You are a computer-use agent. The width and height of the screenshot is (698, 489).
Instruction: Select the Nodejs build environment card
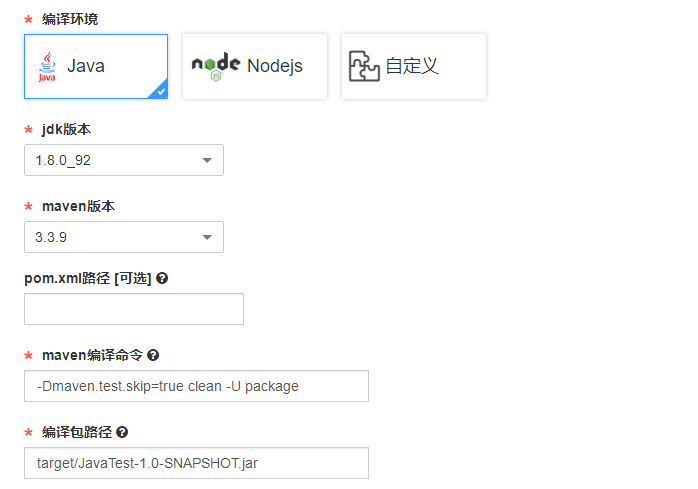[x=255, y=66]
